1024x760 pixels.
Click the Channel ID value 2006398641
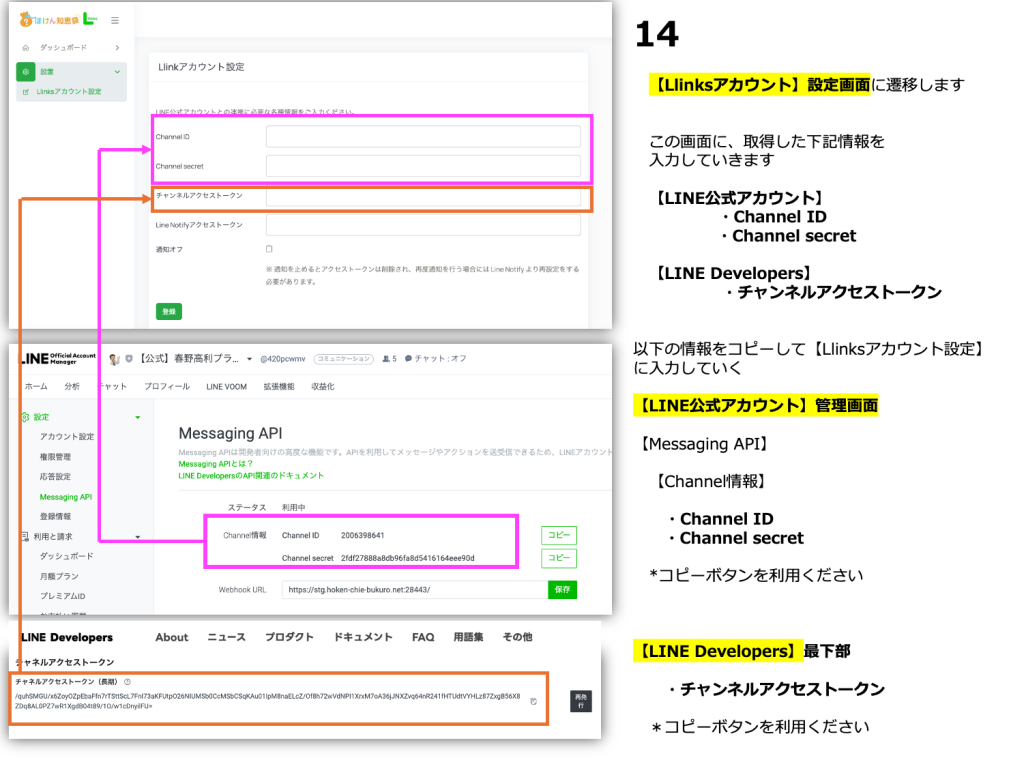click(362, 535)
